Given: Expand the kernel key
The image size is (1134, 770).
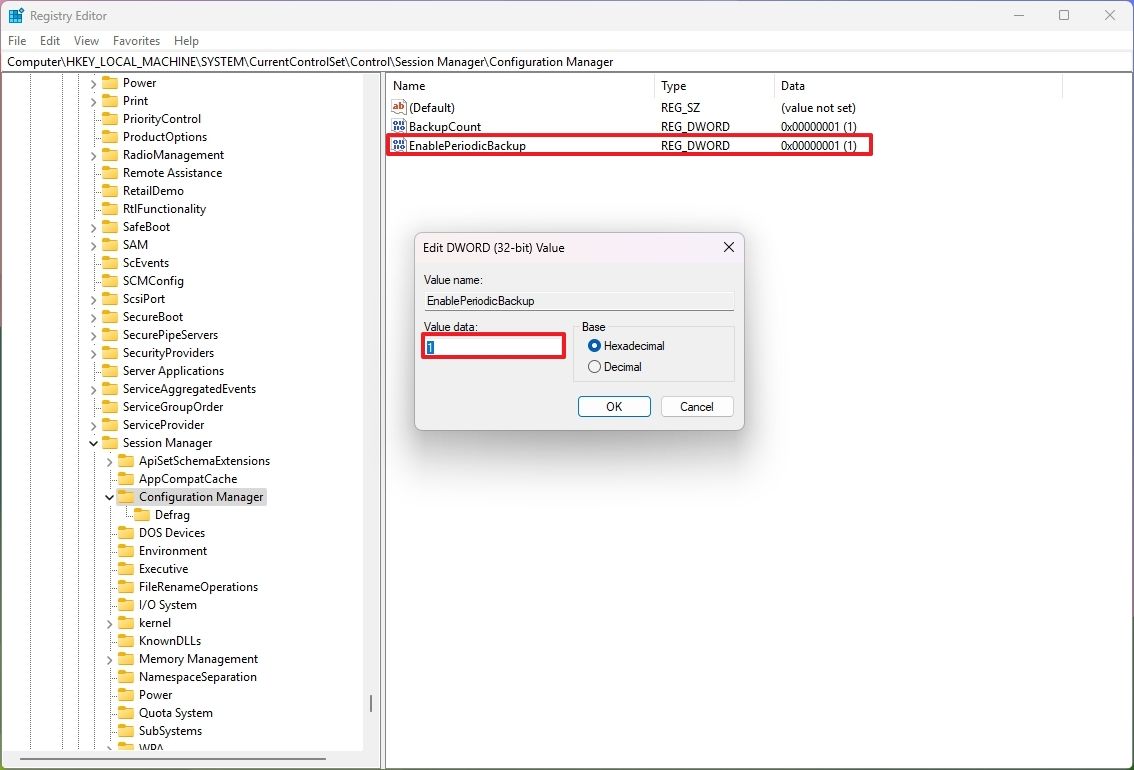Looking at the screenshot, I should click(x=110, y=622).
